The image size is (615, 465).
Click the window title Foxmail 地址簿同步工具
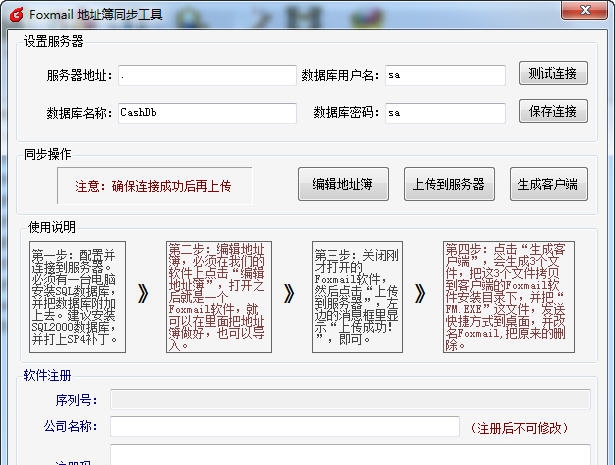click(96, 15)
